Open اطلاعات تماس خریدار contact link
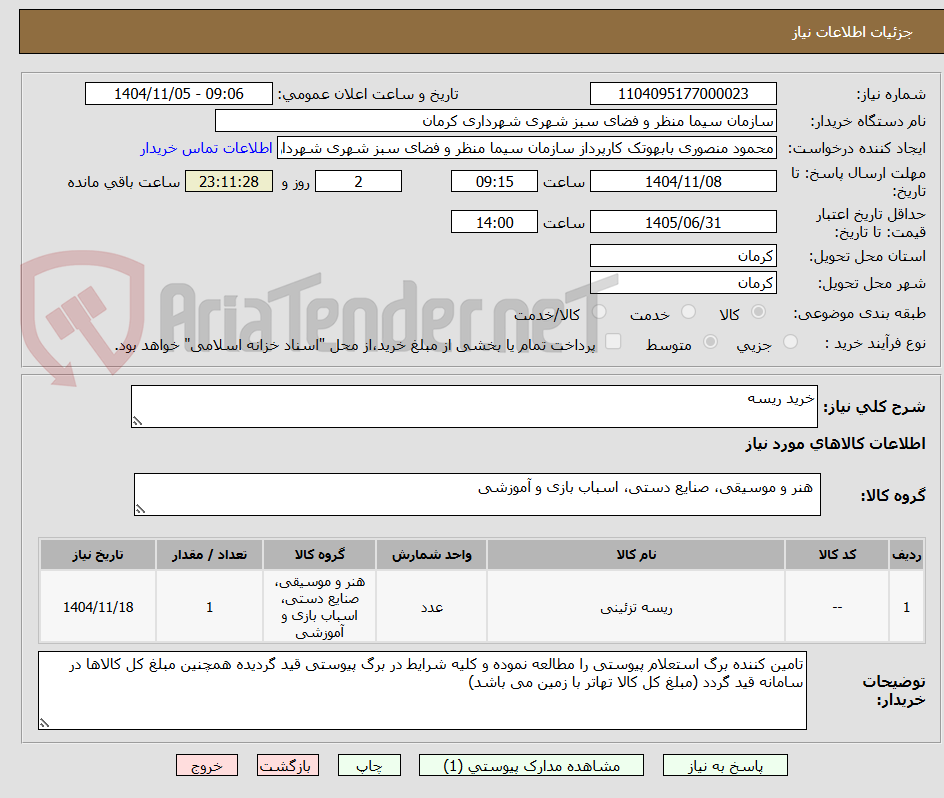This screenshot has width=944, height=798. pos(206,148)
